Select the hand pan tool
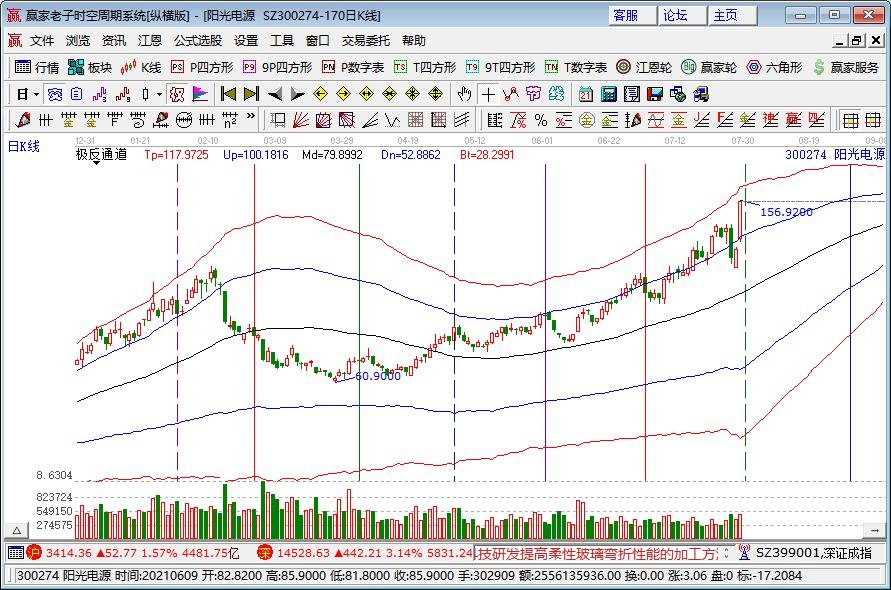Screen dimensions: 891x590 point(464,94)
